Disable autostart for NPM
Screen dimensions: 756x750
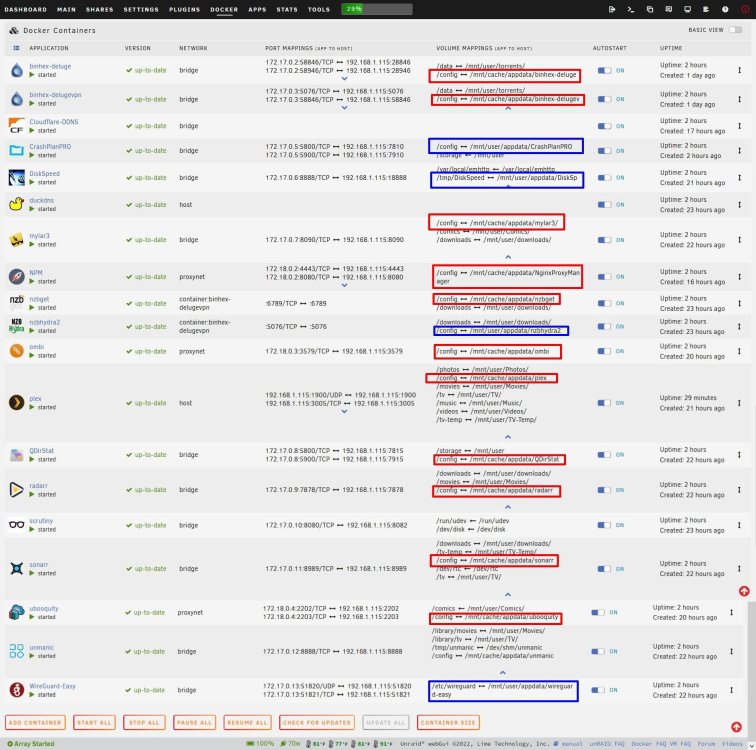click(604, 277)
